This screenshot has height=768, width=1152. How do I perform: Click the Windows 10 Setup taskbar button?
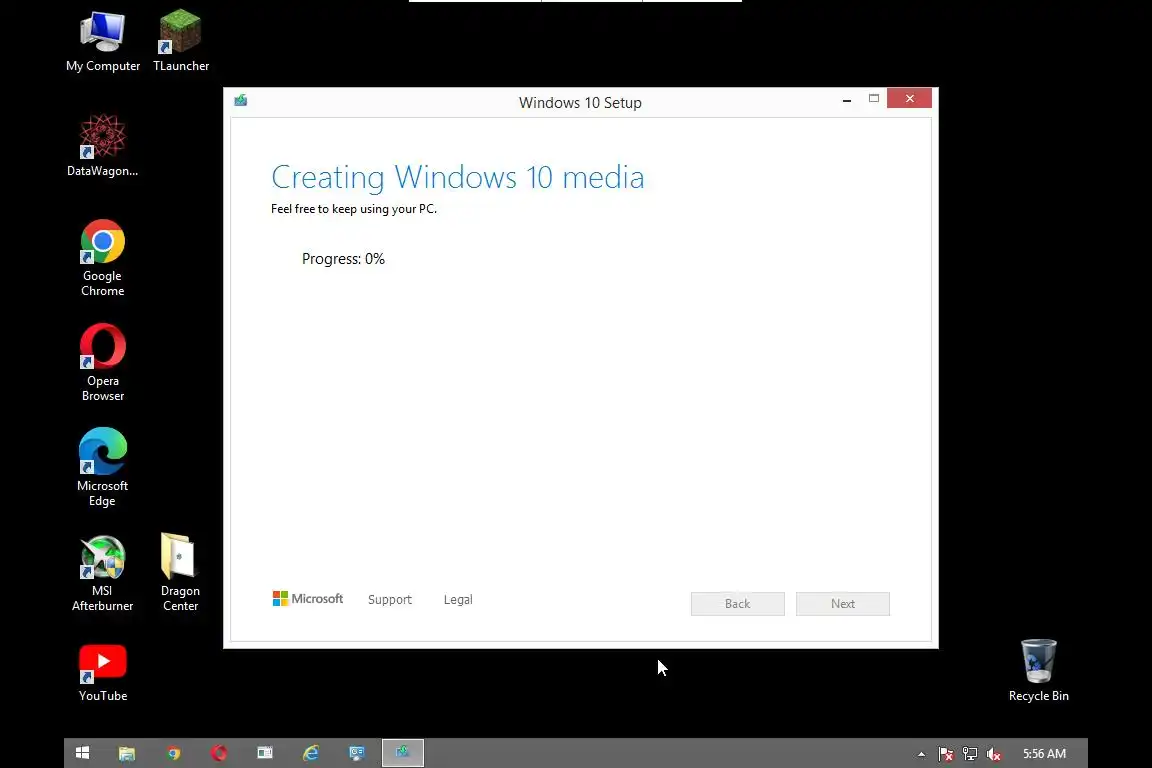[403, 753]
